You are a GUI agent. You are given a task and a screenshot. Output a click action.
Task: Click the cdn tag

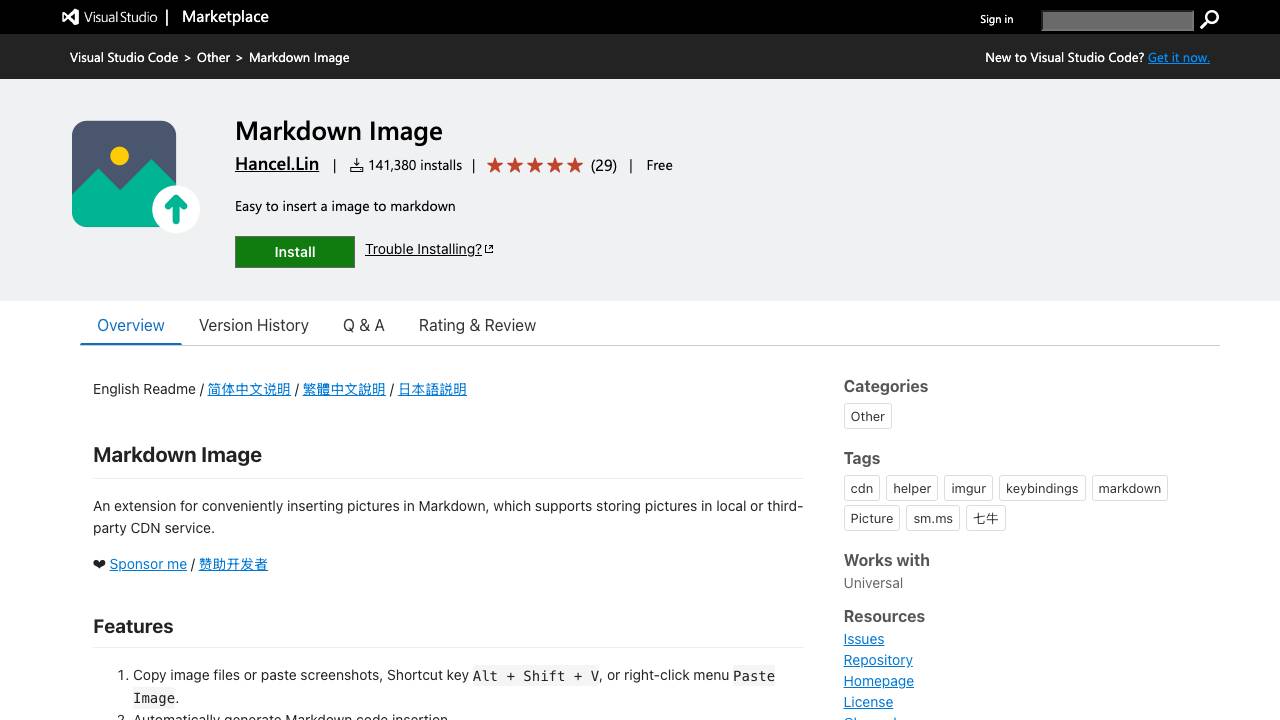click(862, 488)
